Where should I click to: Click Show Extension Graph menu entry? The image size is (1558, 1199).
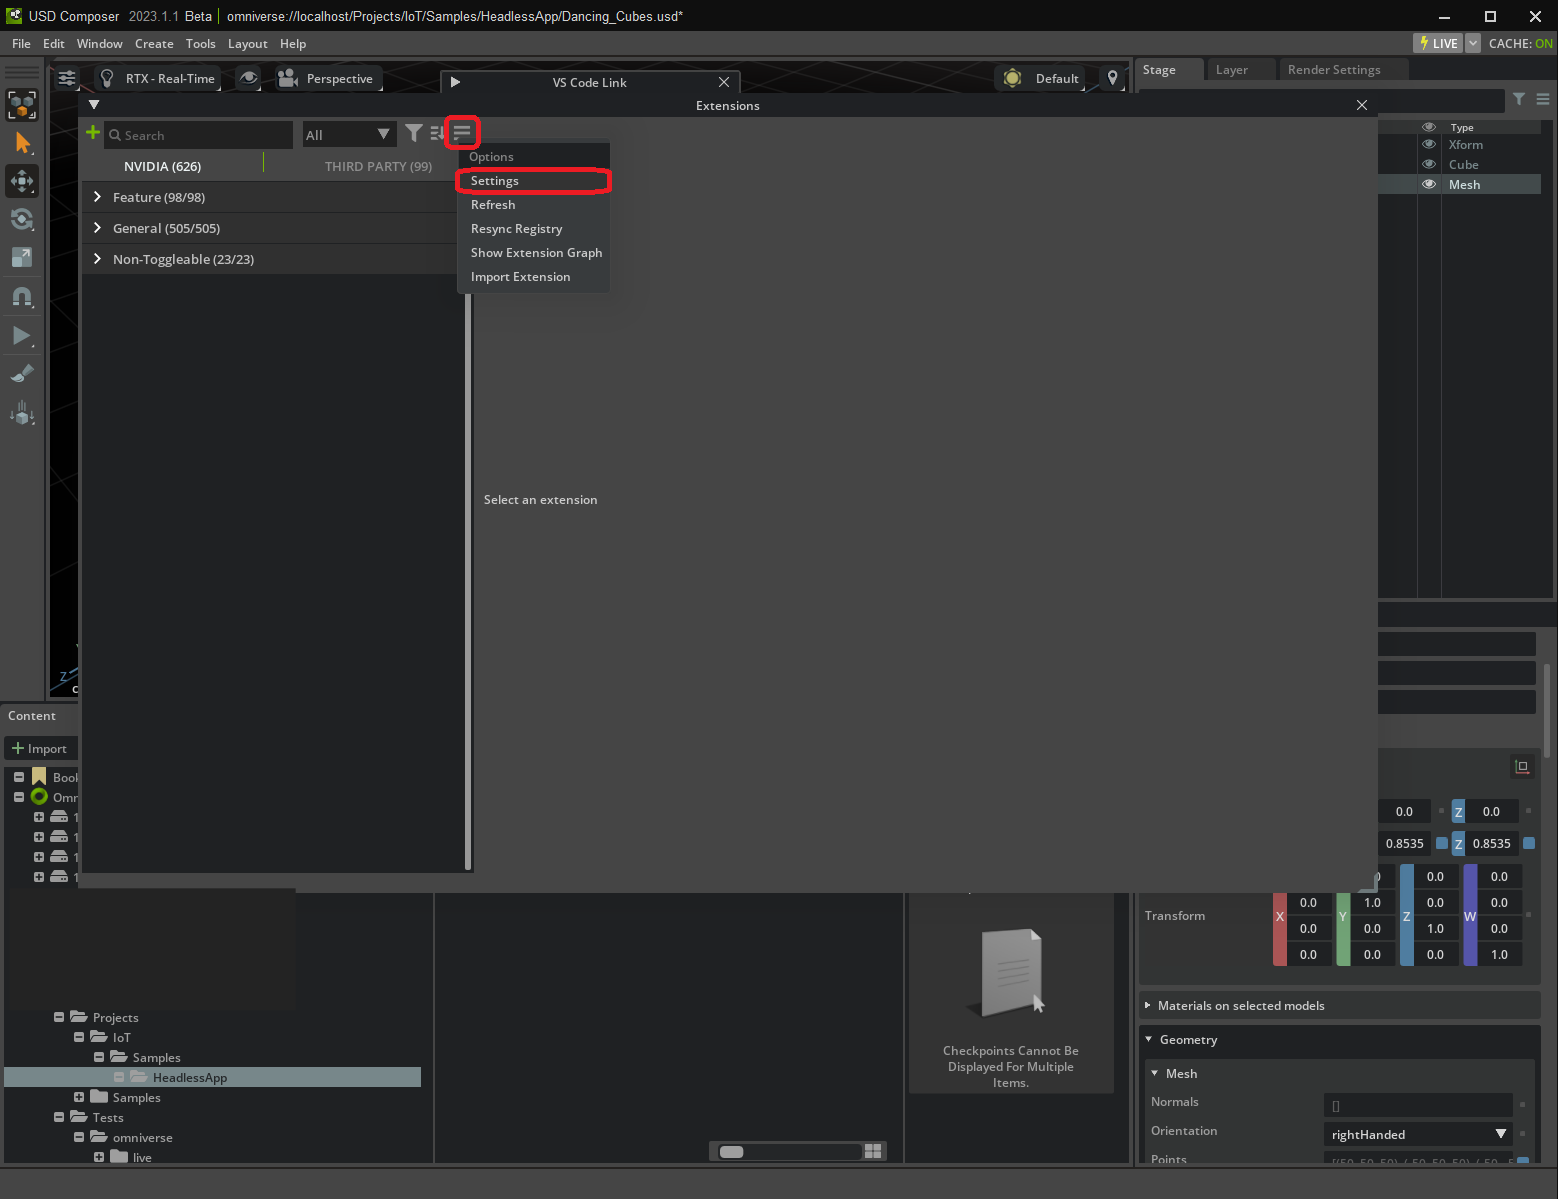[x=533, y=253]
